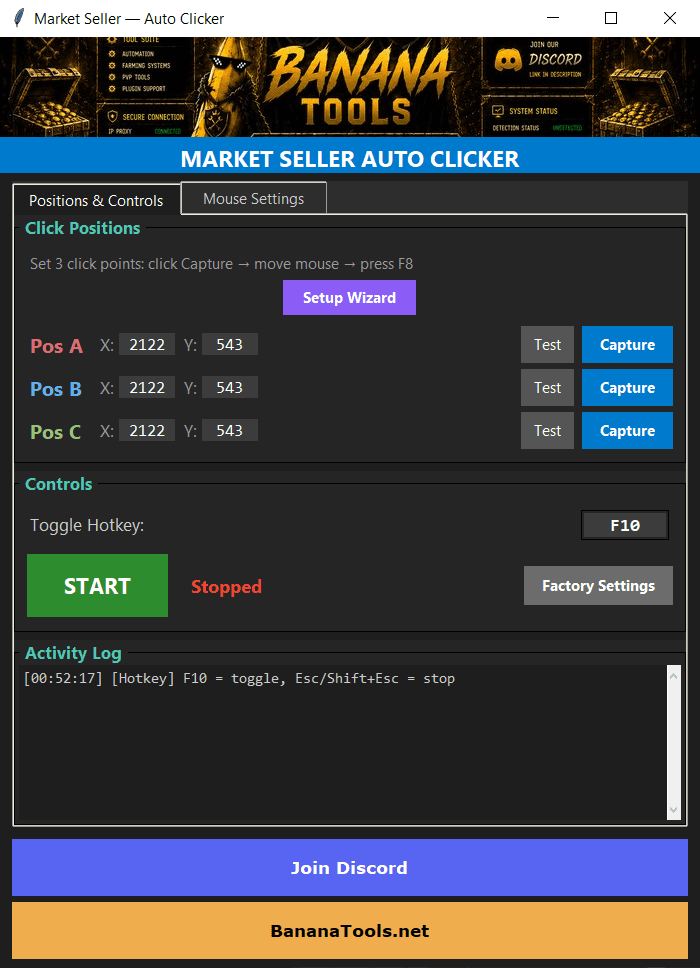Click Capture for Pos C
Viewport: 700px width, 968px height.
[627, 431]
